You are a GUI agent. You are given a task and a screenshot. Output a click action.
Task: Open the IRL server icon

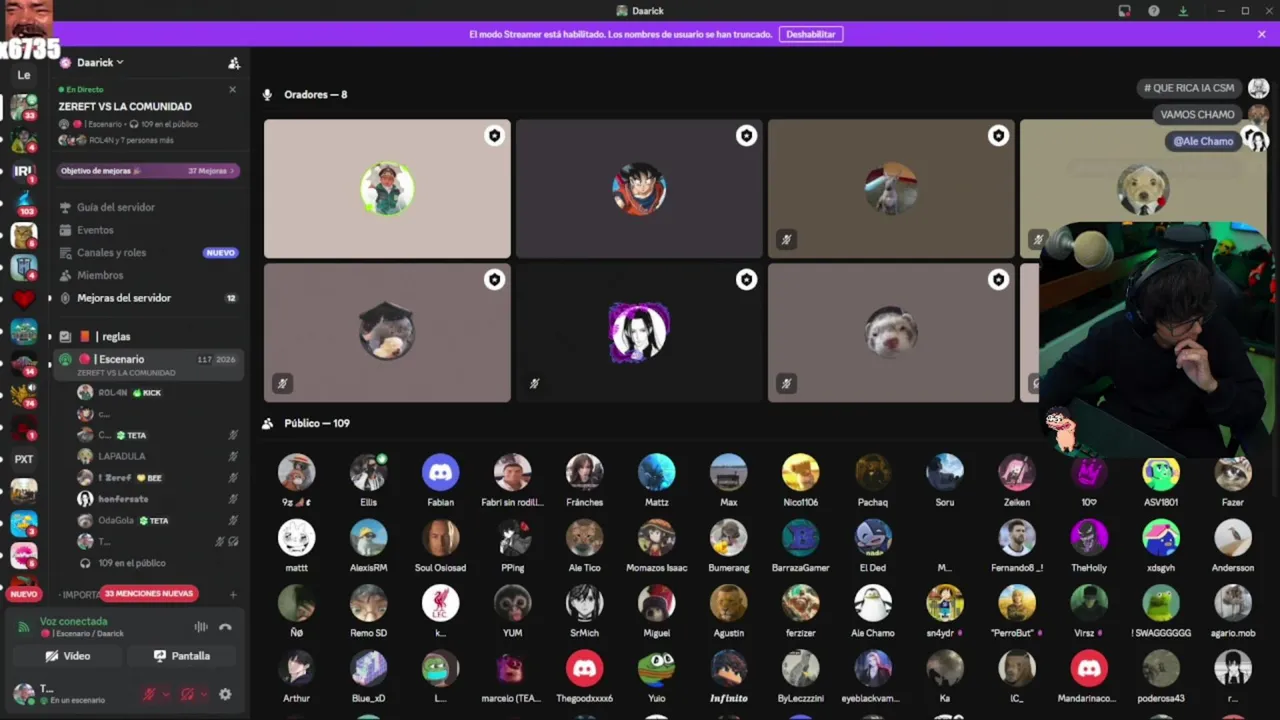pyautogui.click(x=24, y=171)
